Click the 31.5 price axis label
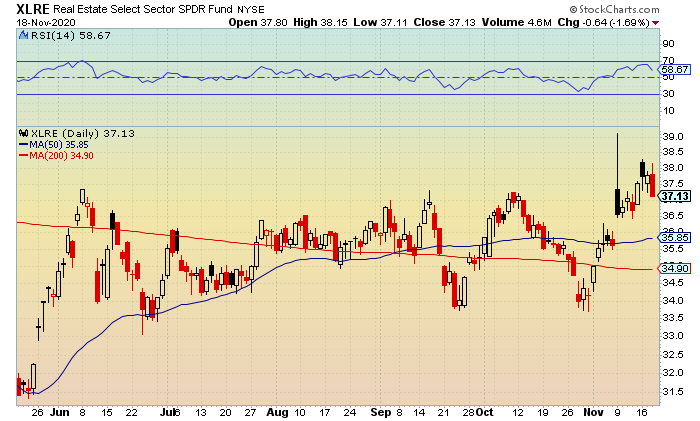This screenshot has width=700, height=421. click(672, 392)
